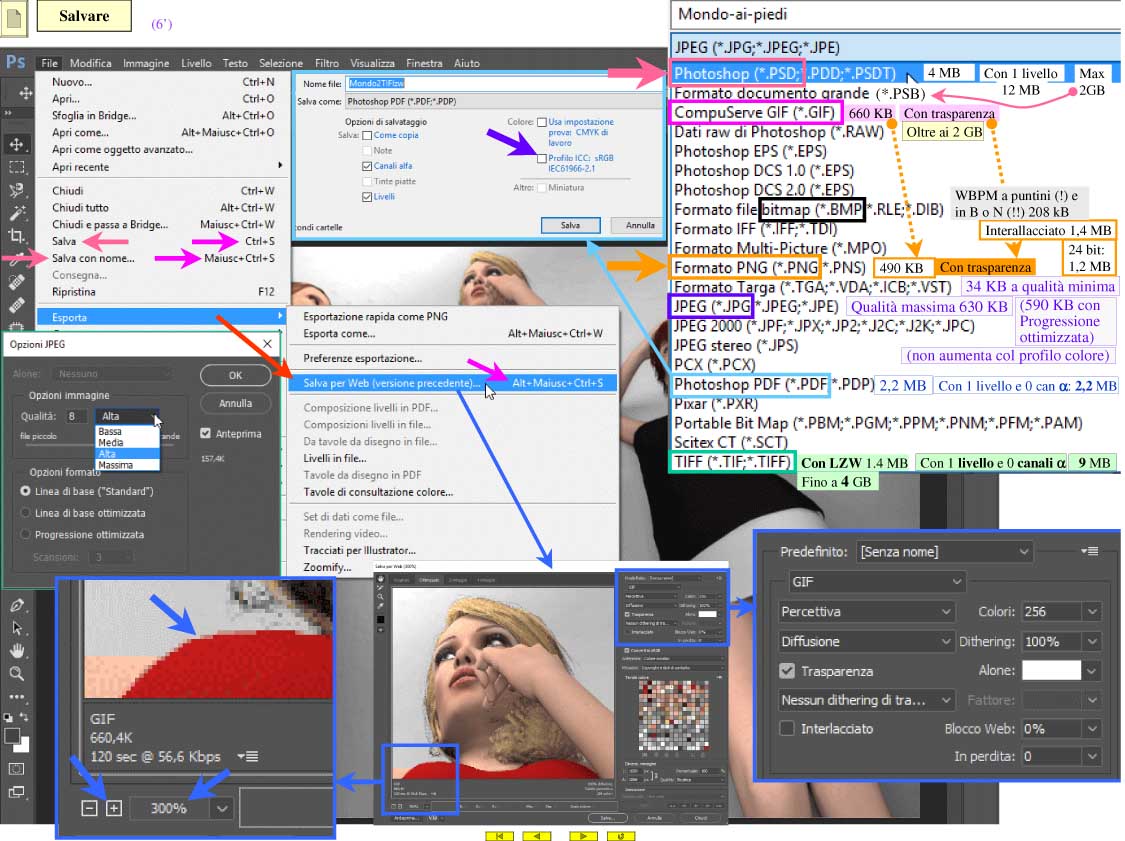Enable the Profilo ICC sRGB checkbox
1125x841 pixels.
tap(542, 159)
